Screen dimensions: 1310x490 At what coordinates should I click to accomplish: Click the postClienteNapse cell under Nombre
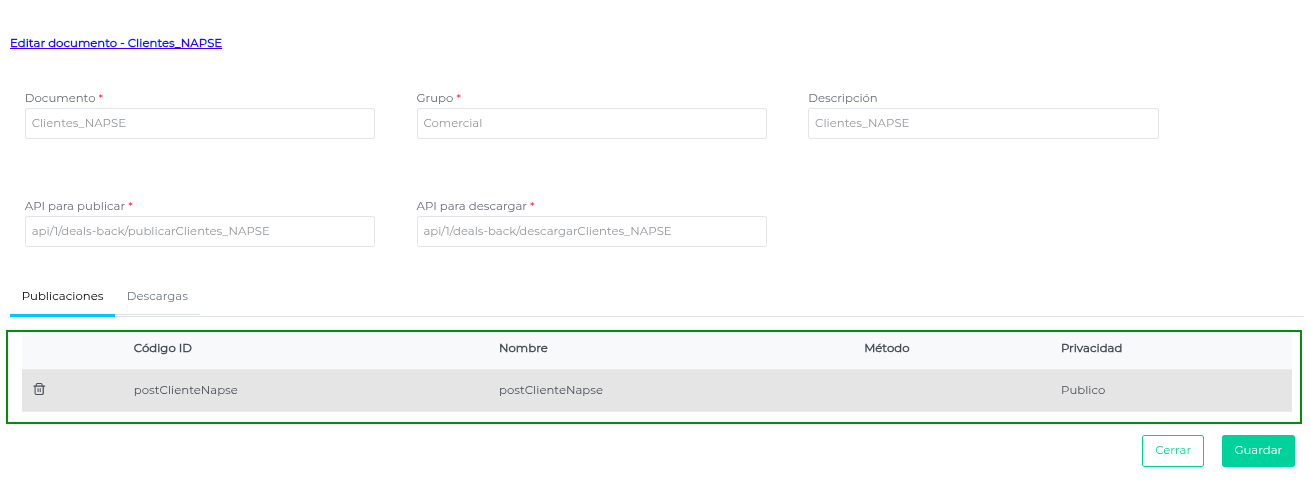point(550,390)
